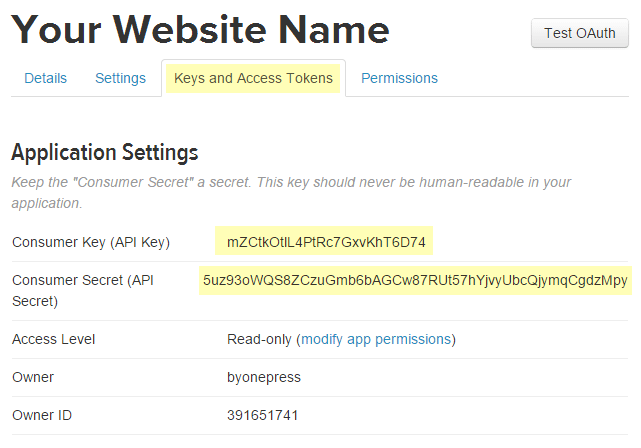Click the Consumer Key (API Key) label
641x448 pixels.
[91, 242]
